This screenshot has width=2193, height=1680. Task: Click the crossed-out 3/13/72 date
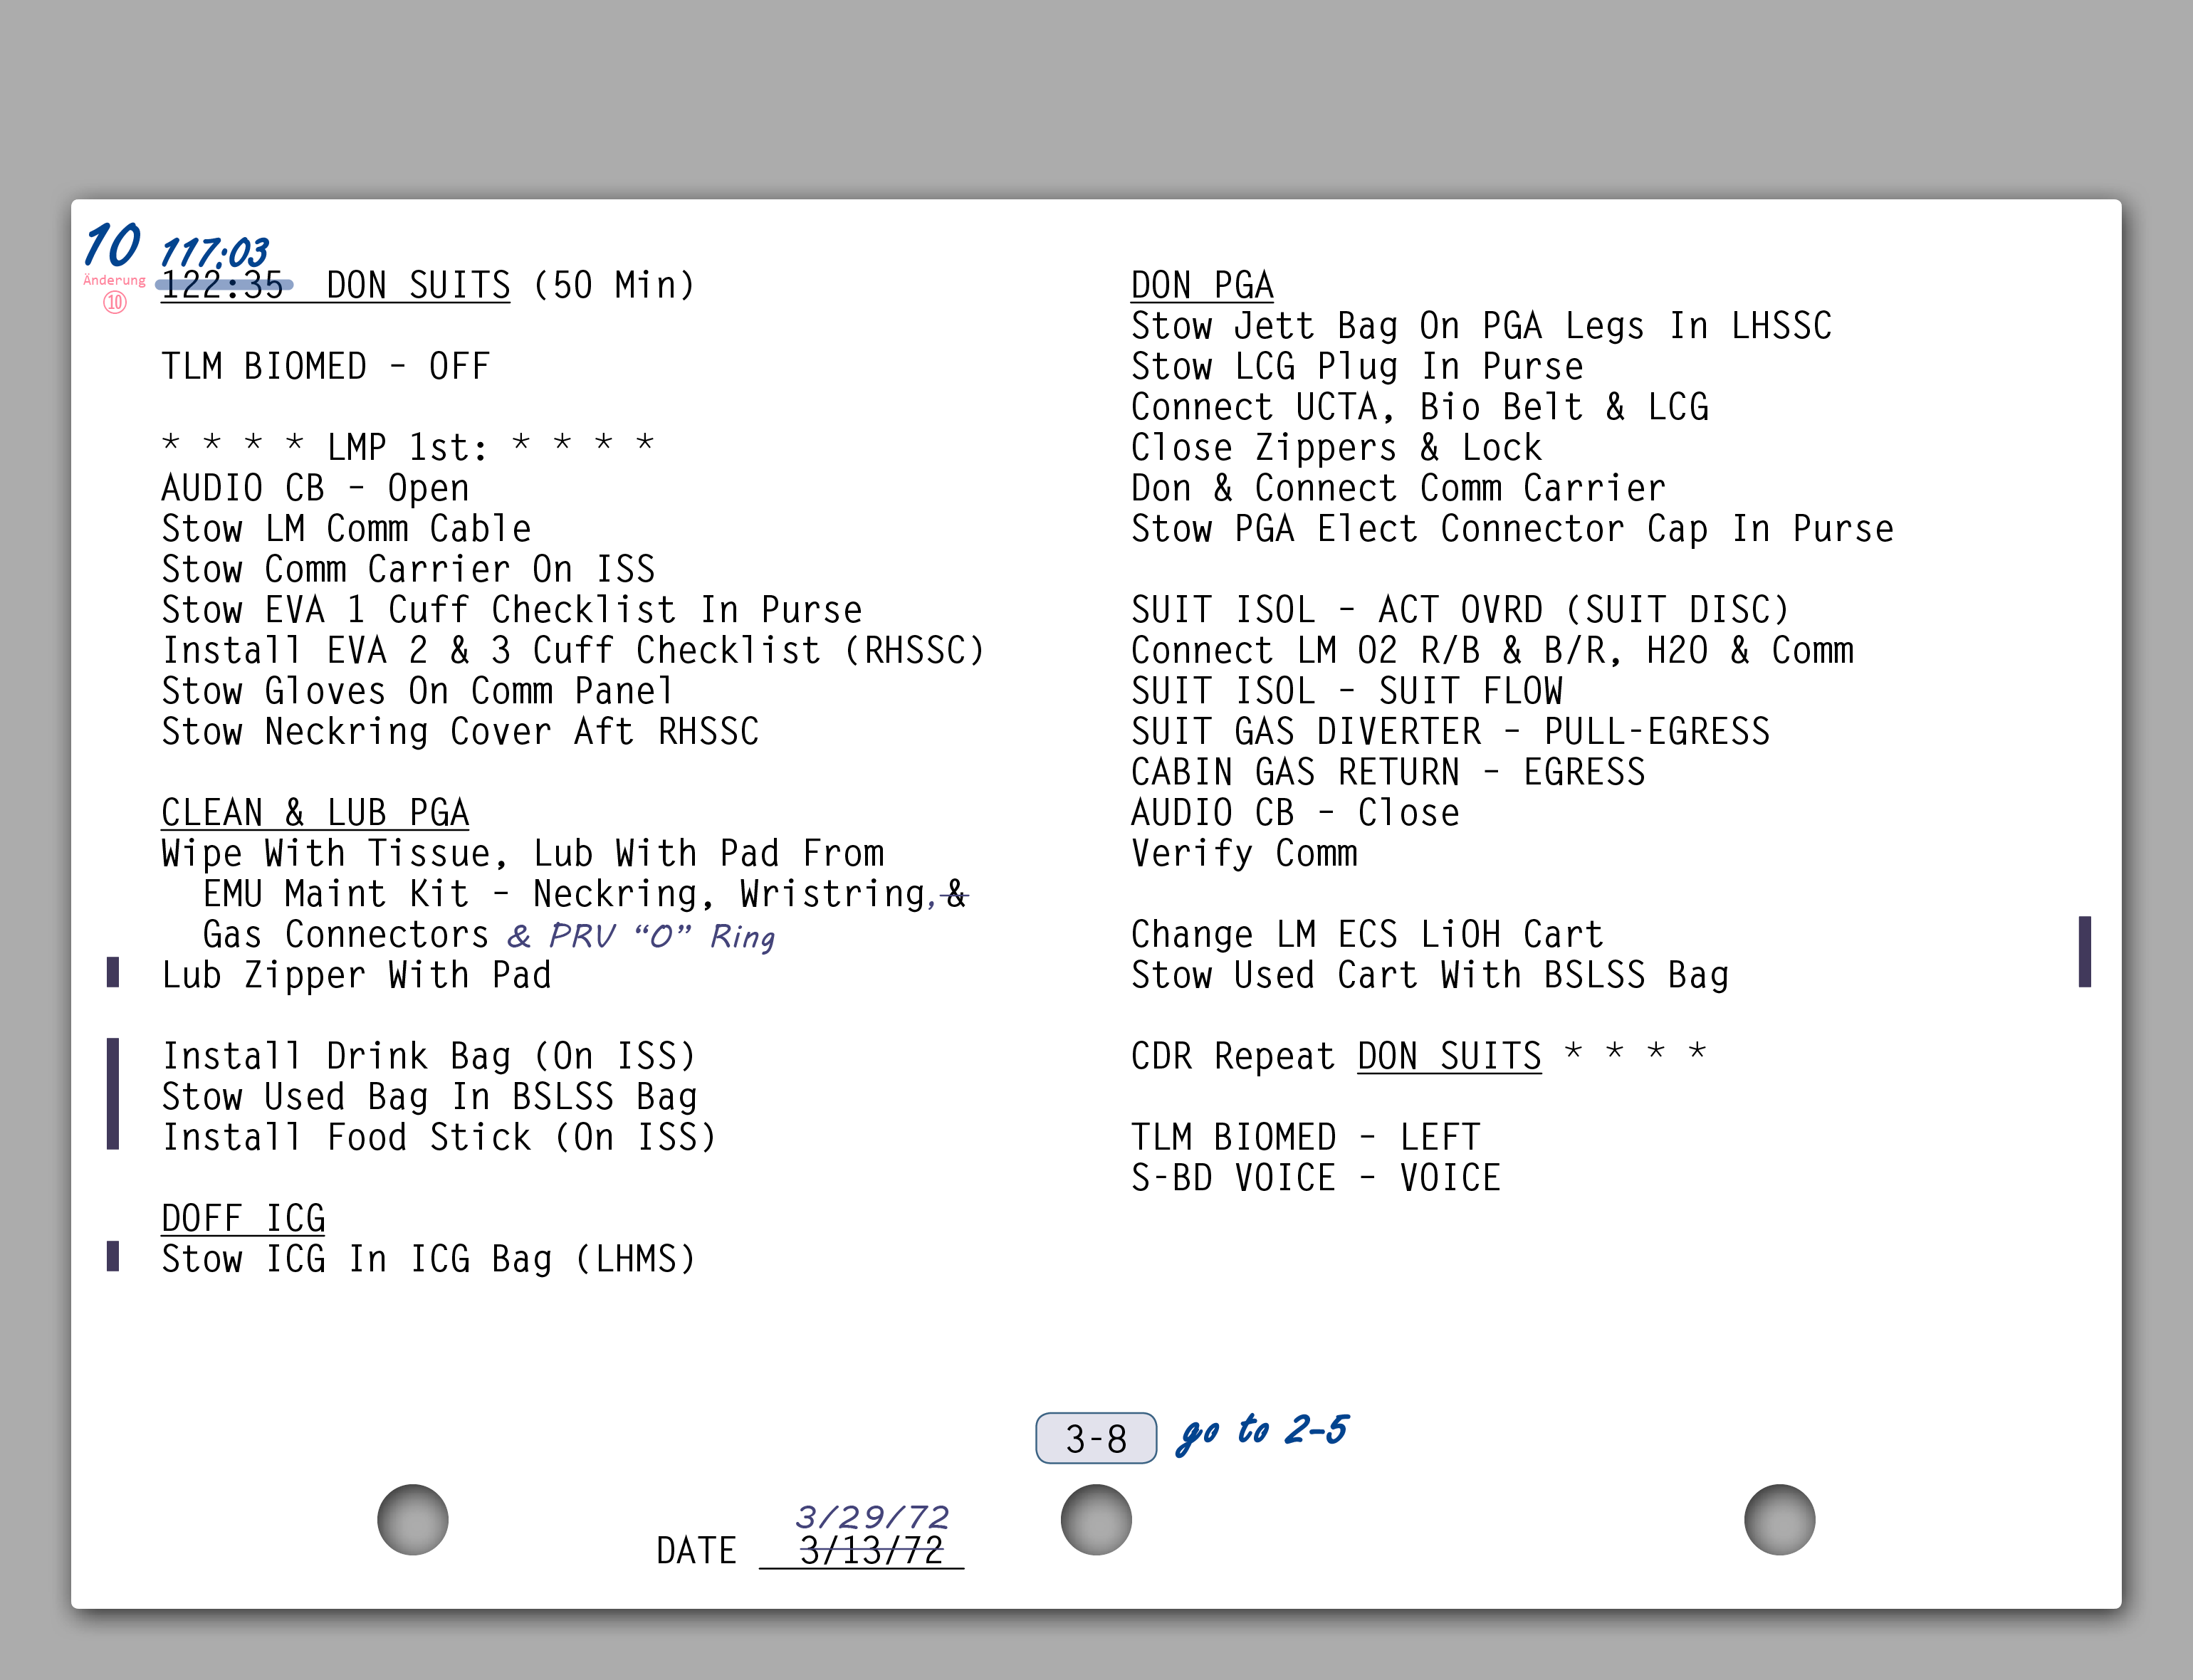pos(871,1551)
